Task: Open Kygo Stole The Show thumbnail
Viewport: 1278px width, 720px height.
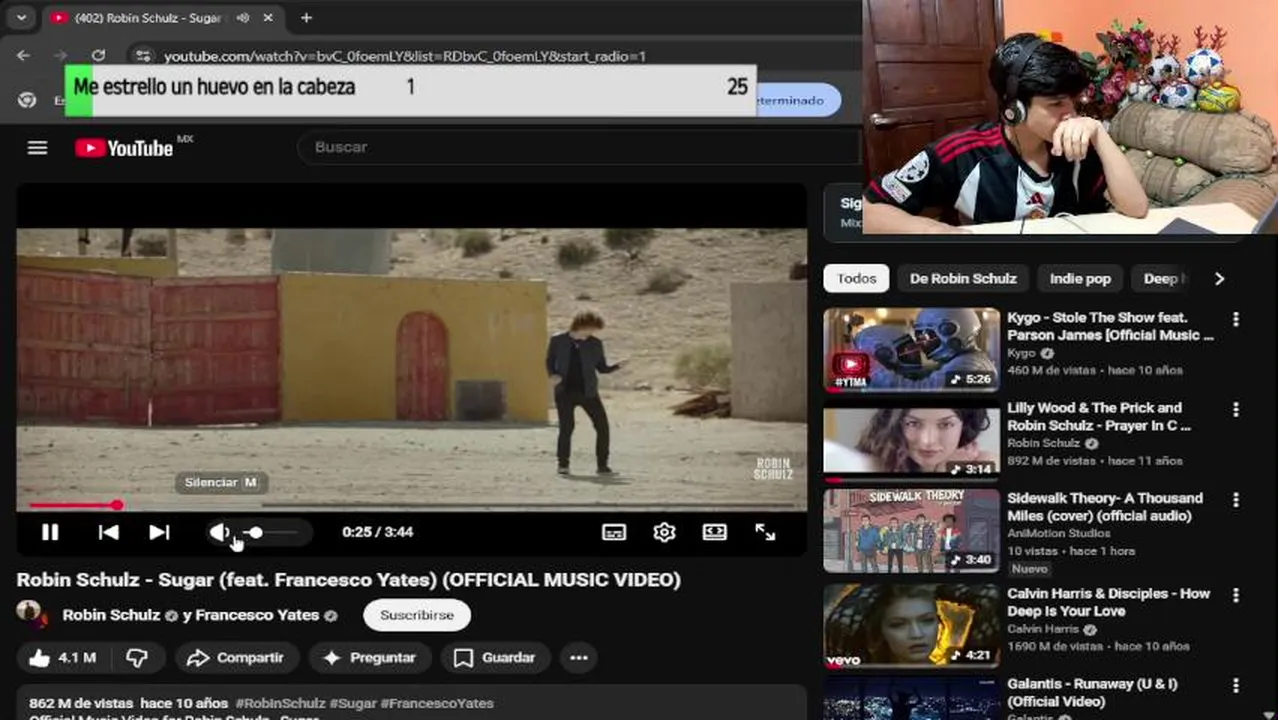Action: (911, 349)
